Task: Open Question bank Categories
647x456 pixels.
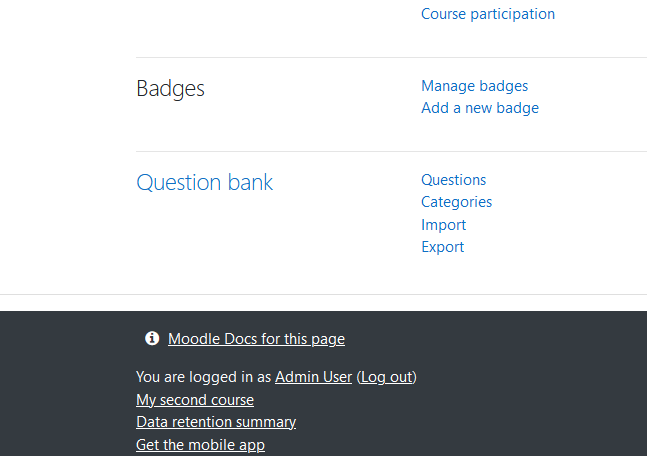Action: pos(456,202)
